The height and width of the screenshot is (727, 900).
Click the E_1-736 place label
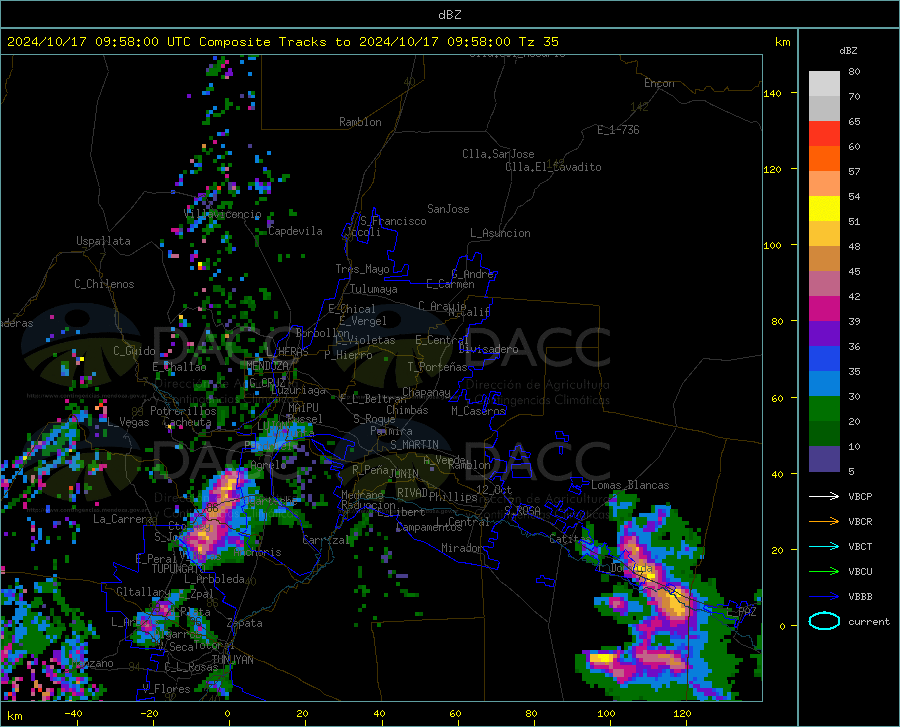(618, 130)
